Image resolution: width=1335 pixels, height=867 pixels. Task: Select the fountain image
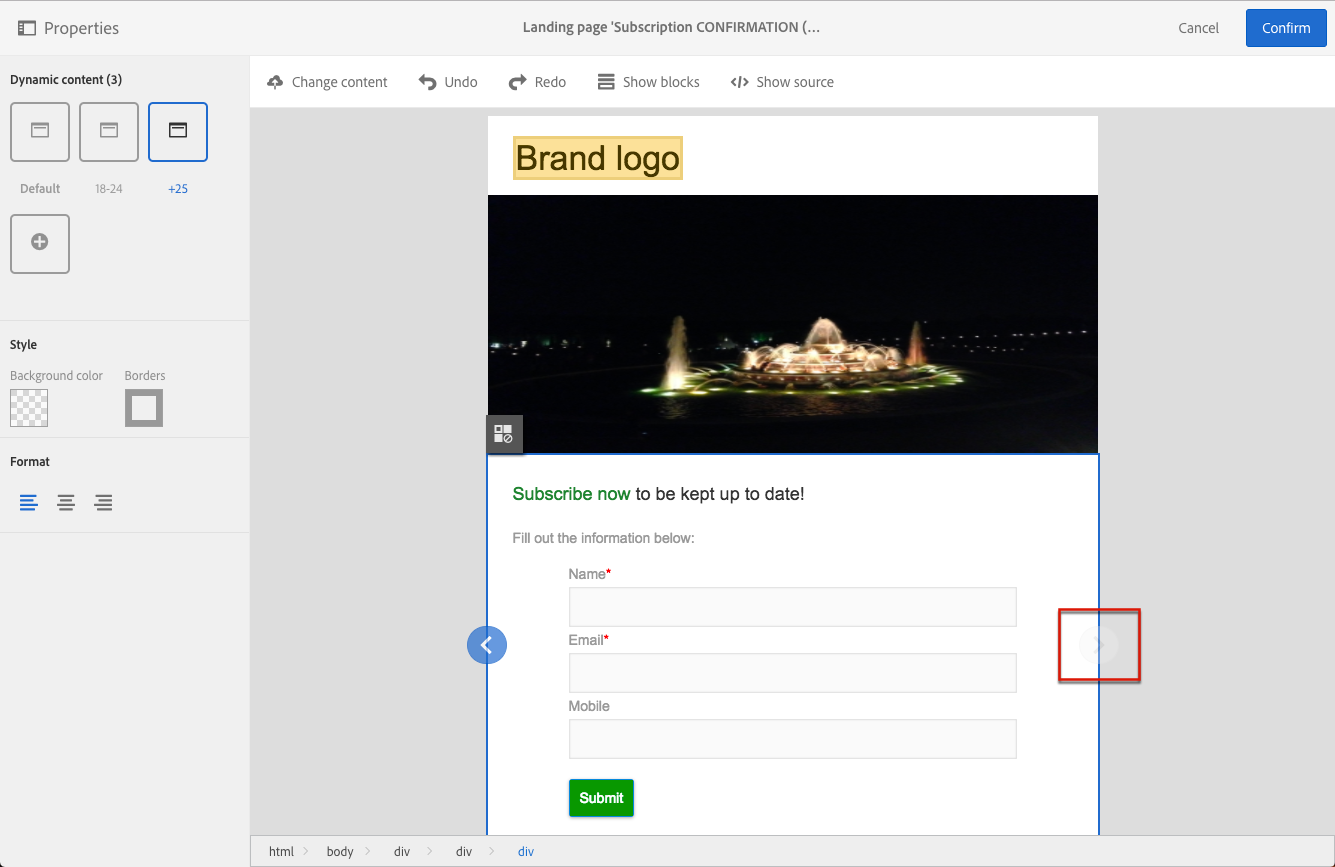[x=793, y=324]
